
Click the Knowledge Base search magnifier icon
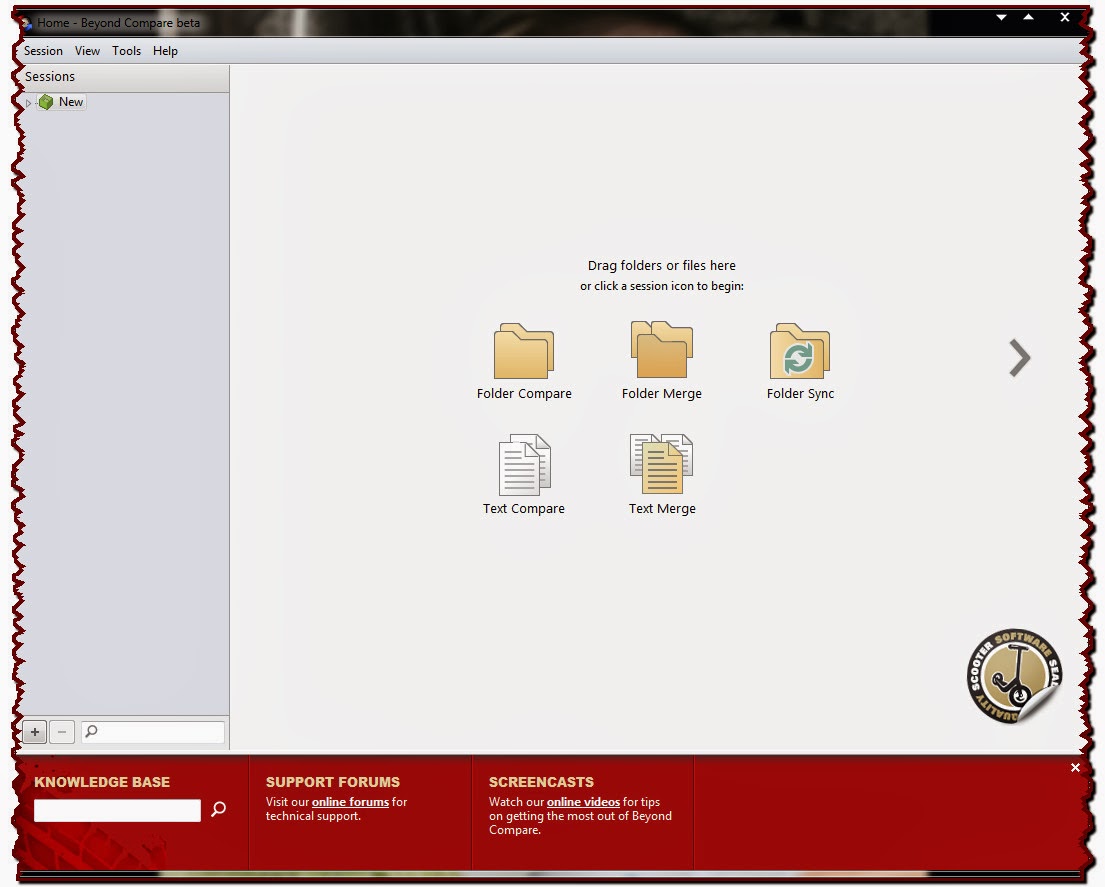[218, 809]
